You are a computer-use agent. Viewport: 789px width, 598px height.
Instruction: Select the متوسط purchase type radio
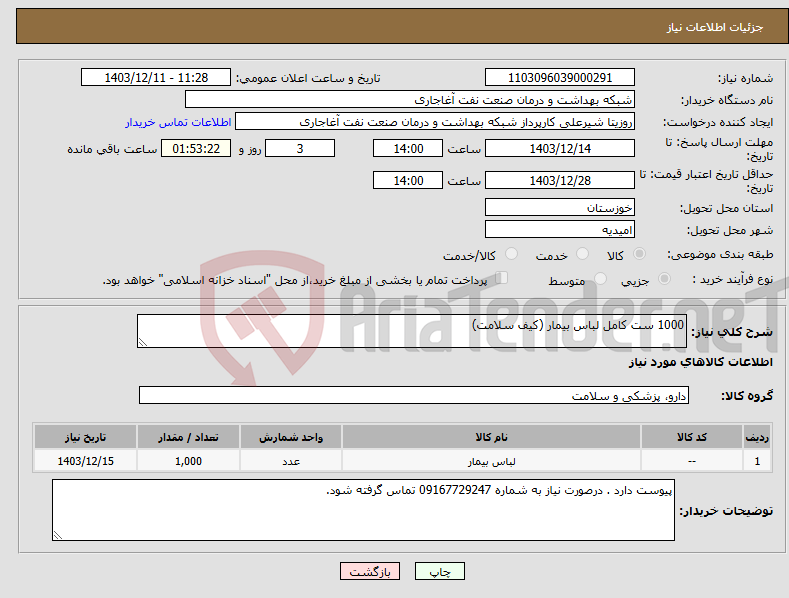pyautogui.click(x=600, y=278)
